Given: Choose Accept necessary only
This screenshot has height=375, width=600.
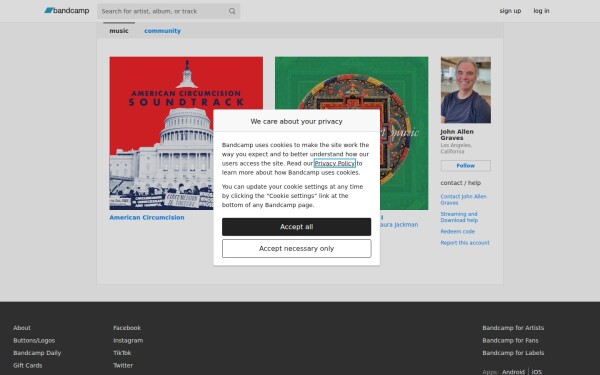Looking at the screenshot, I should pyautogui.click(x=297, y=249).
